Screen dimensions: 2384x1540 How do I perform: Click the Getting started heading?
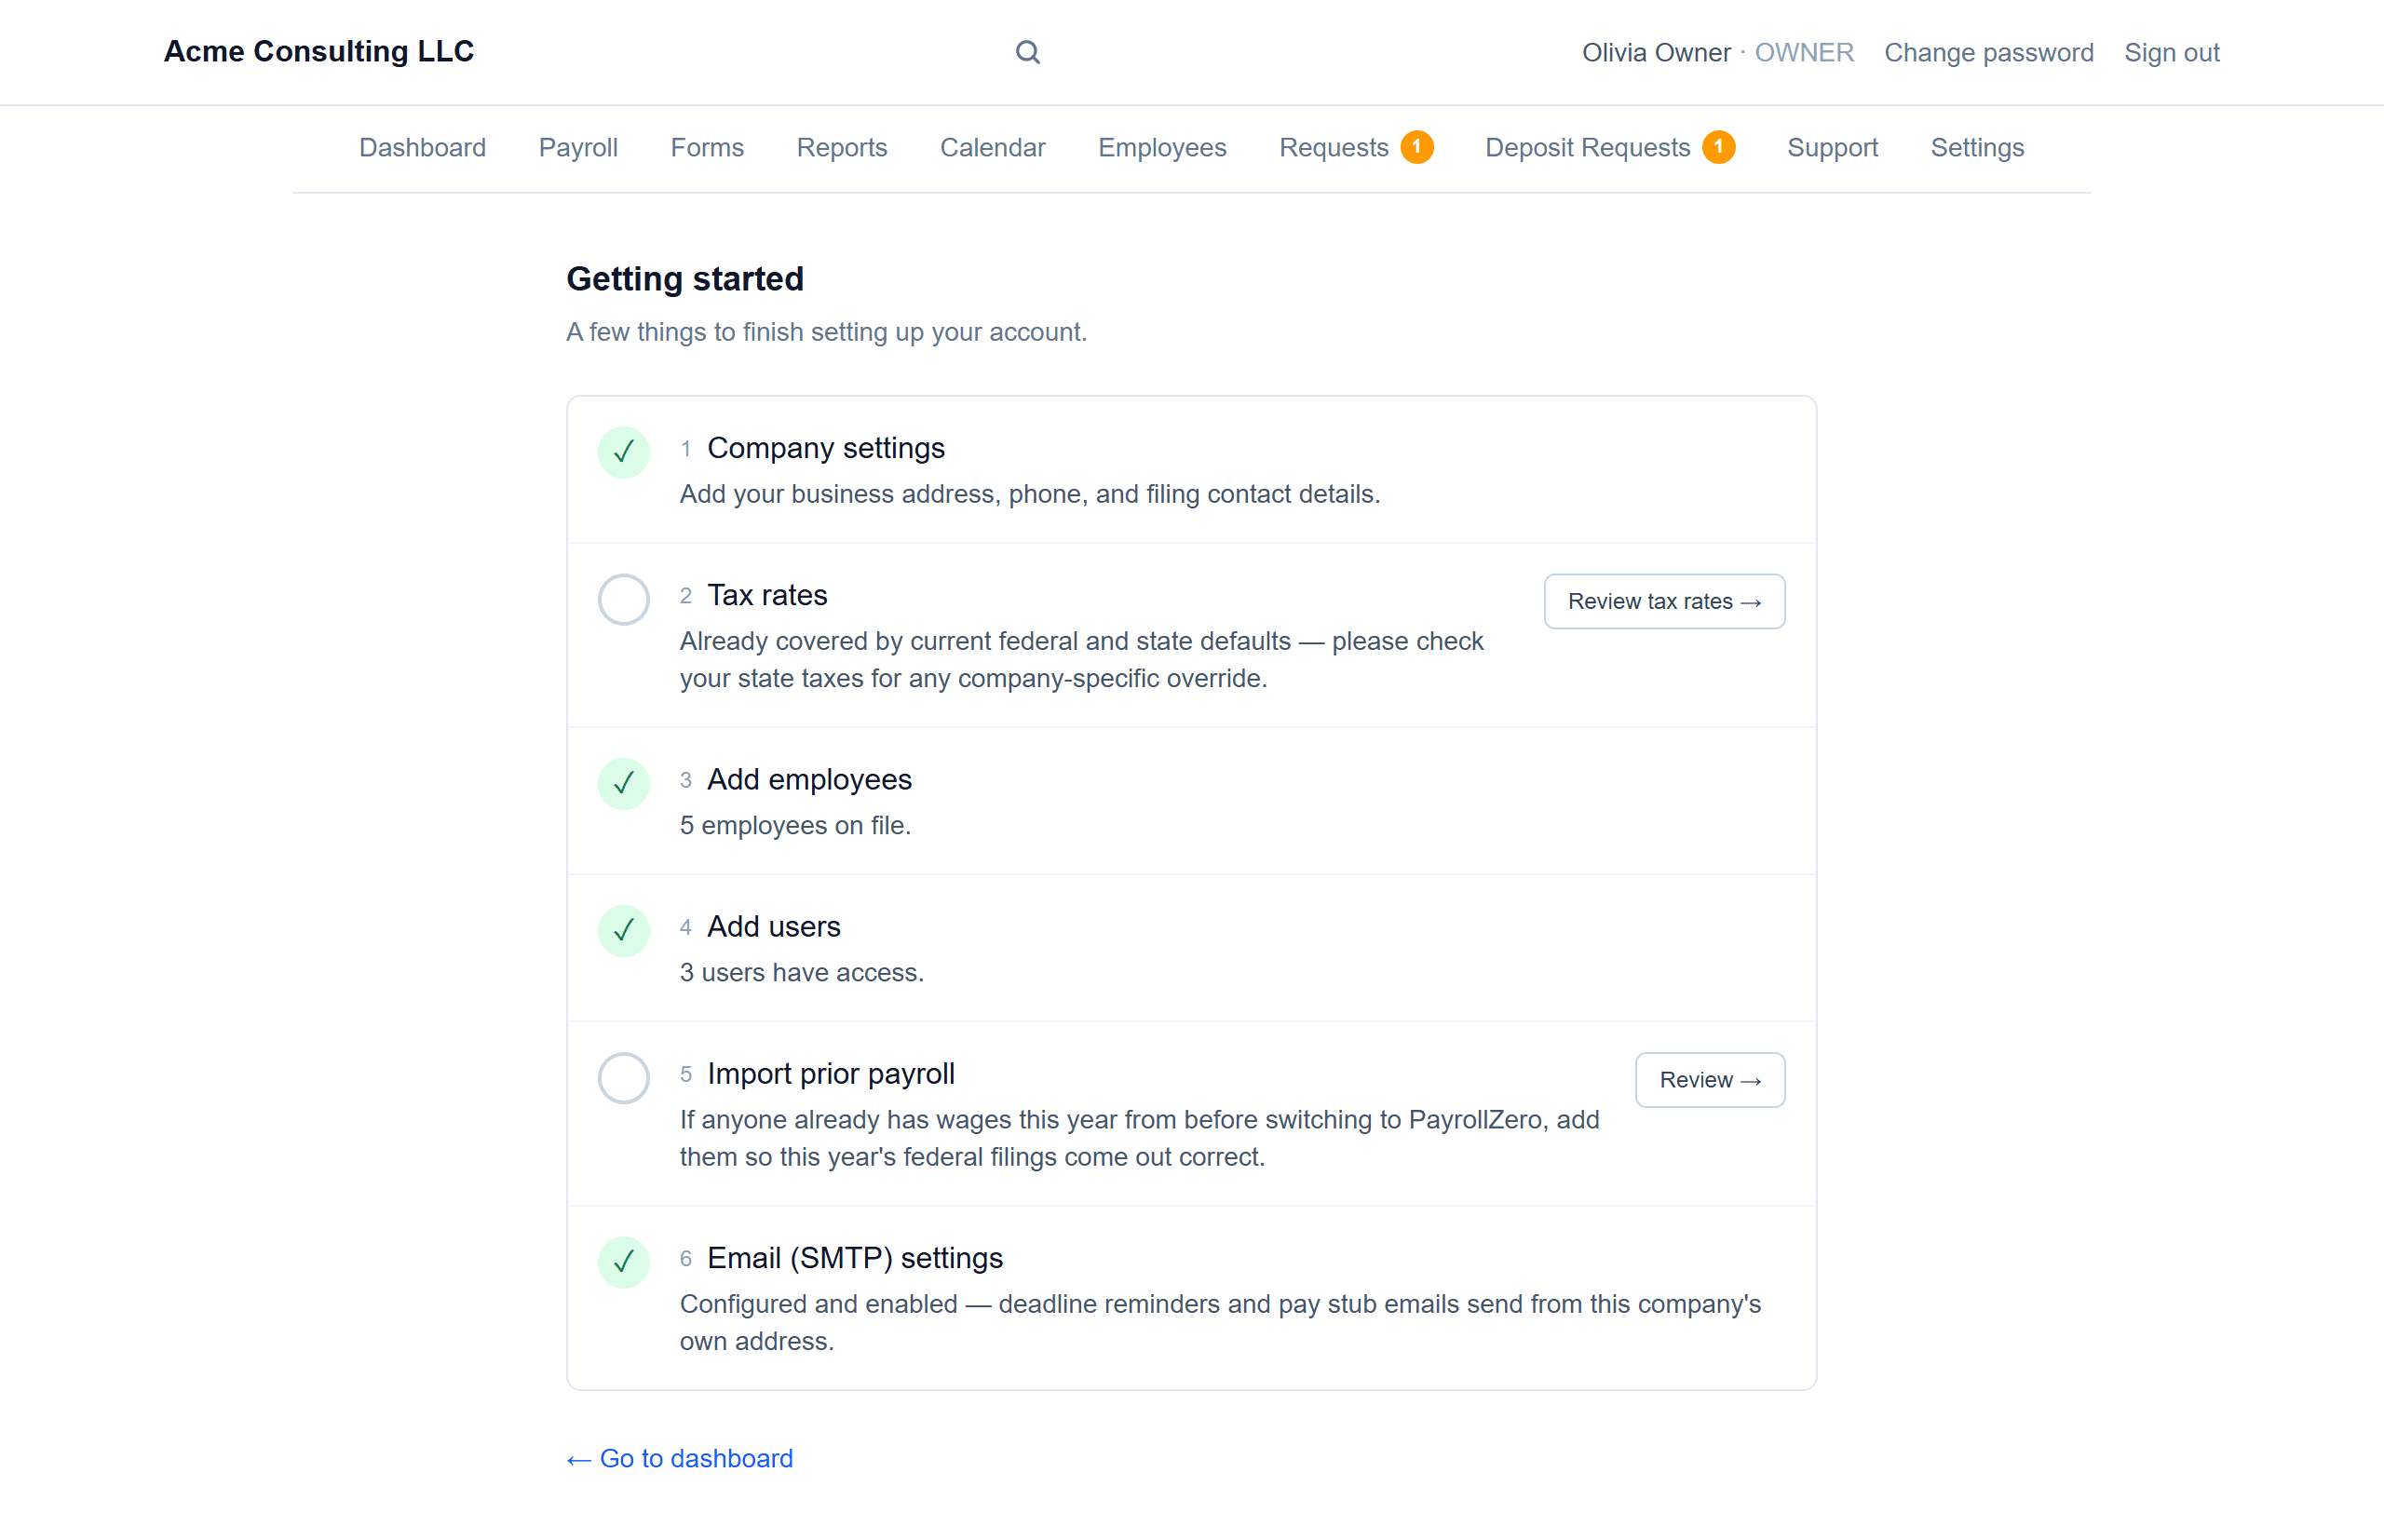coord(685,278)
